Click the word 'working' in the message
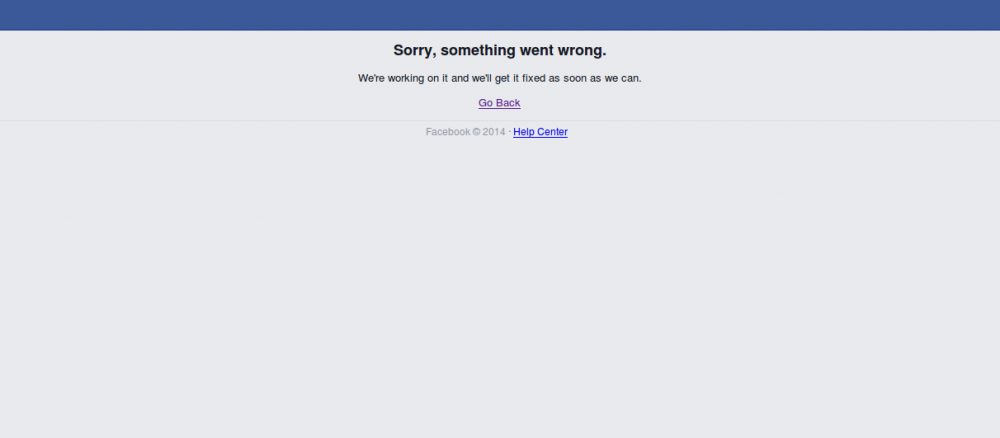The image size is (1000, 438). click(407, 78)
